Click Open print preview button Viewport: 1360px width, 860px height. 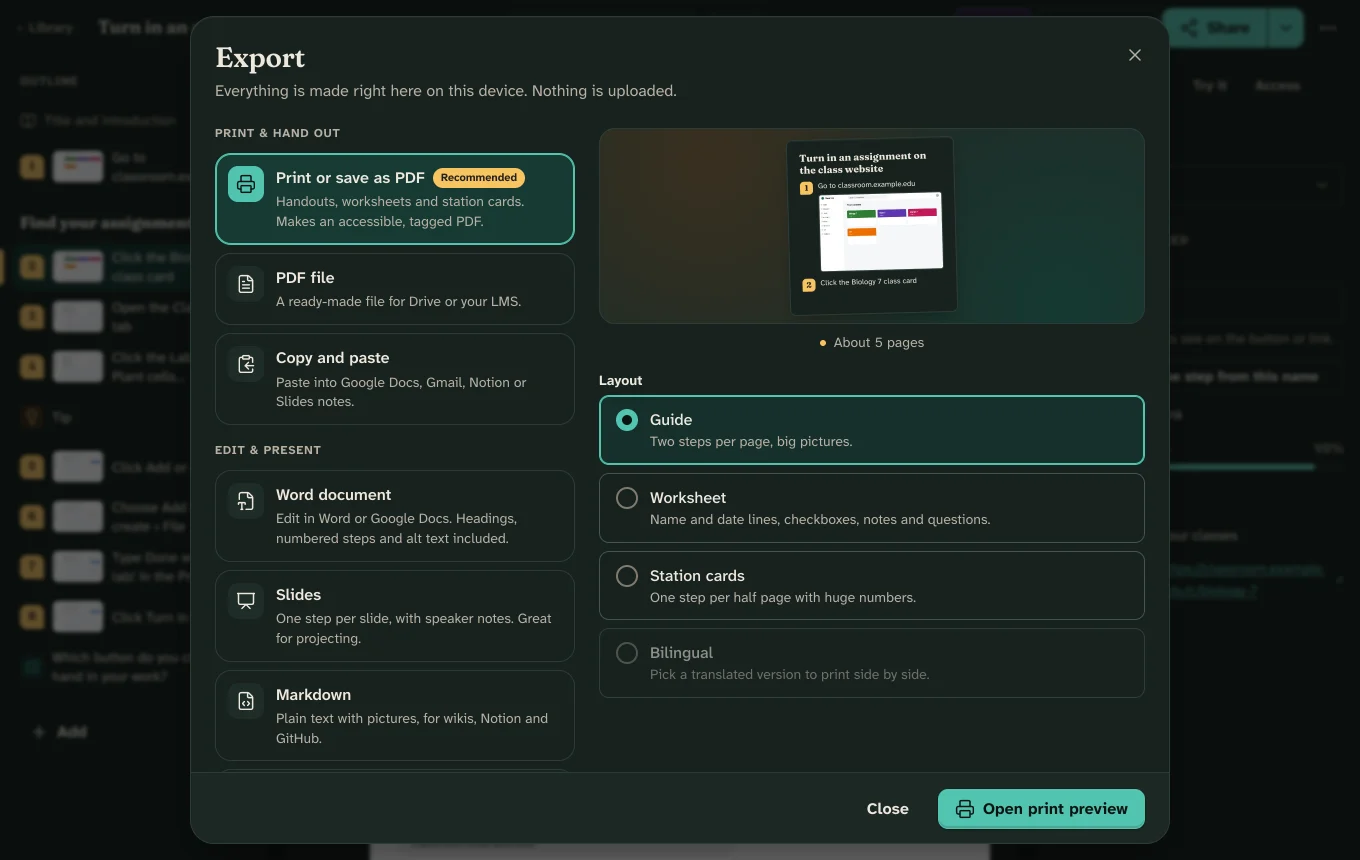pos(1041,809)
